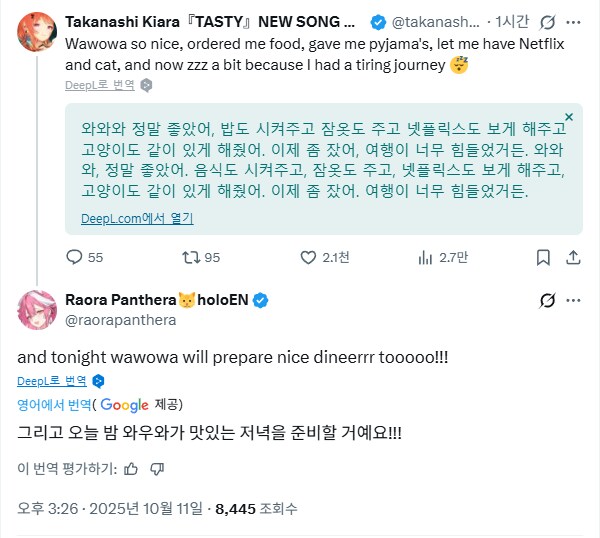Click the '영어에서 번역' Google translation link
Viewport: 600px width, 538px height.
coord(55,404)
